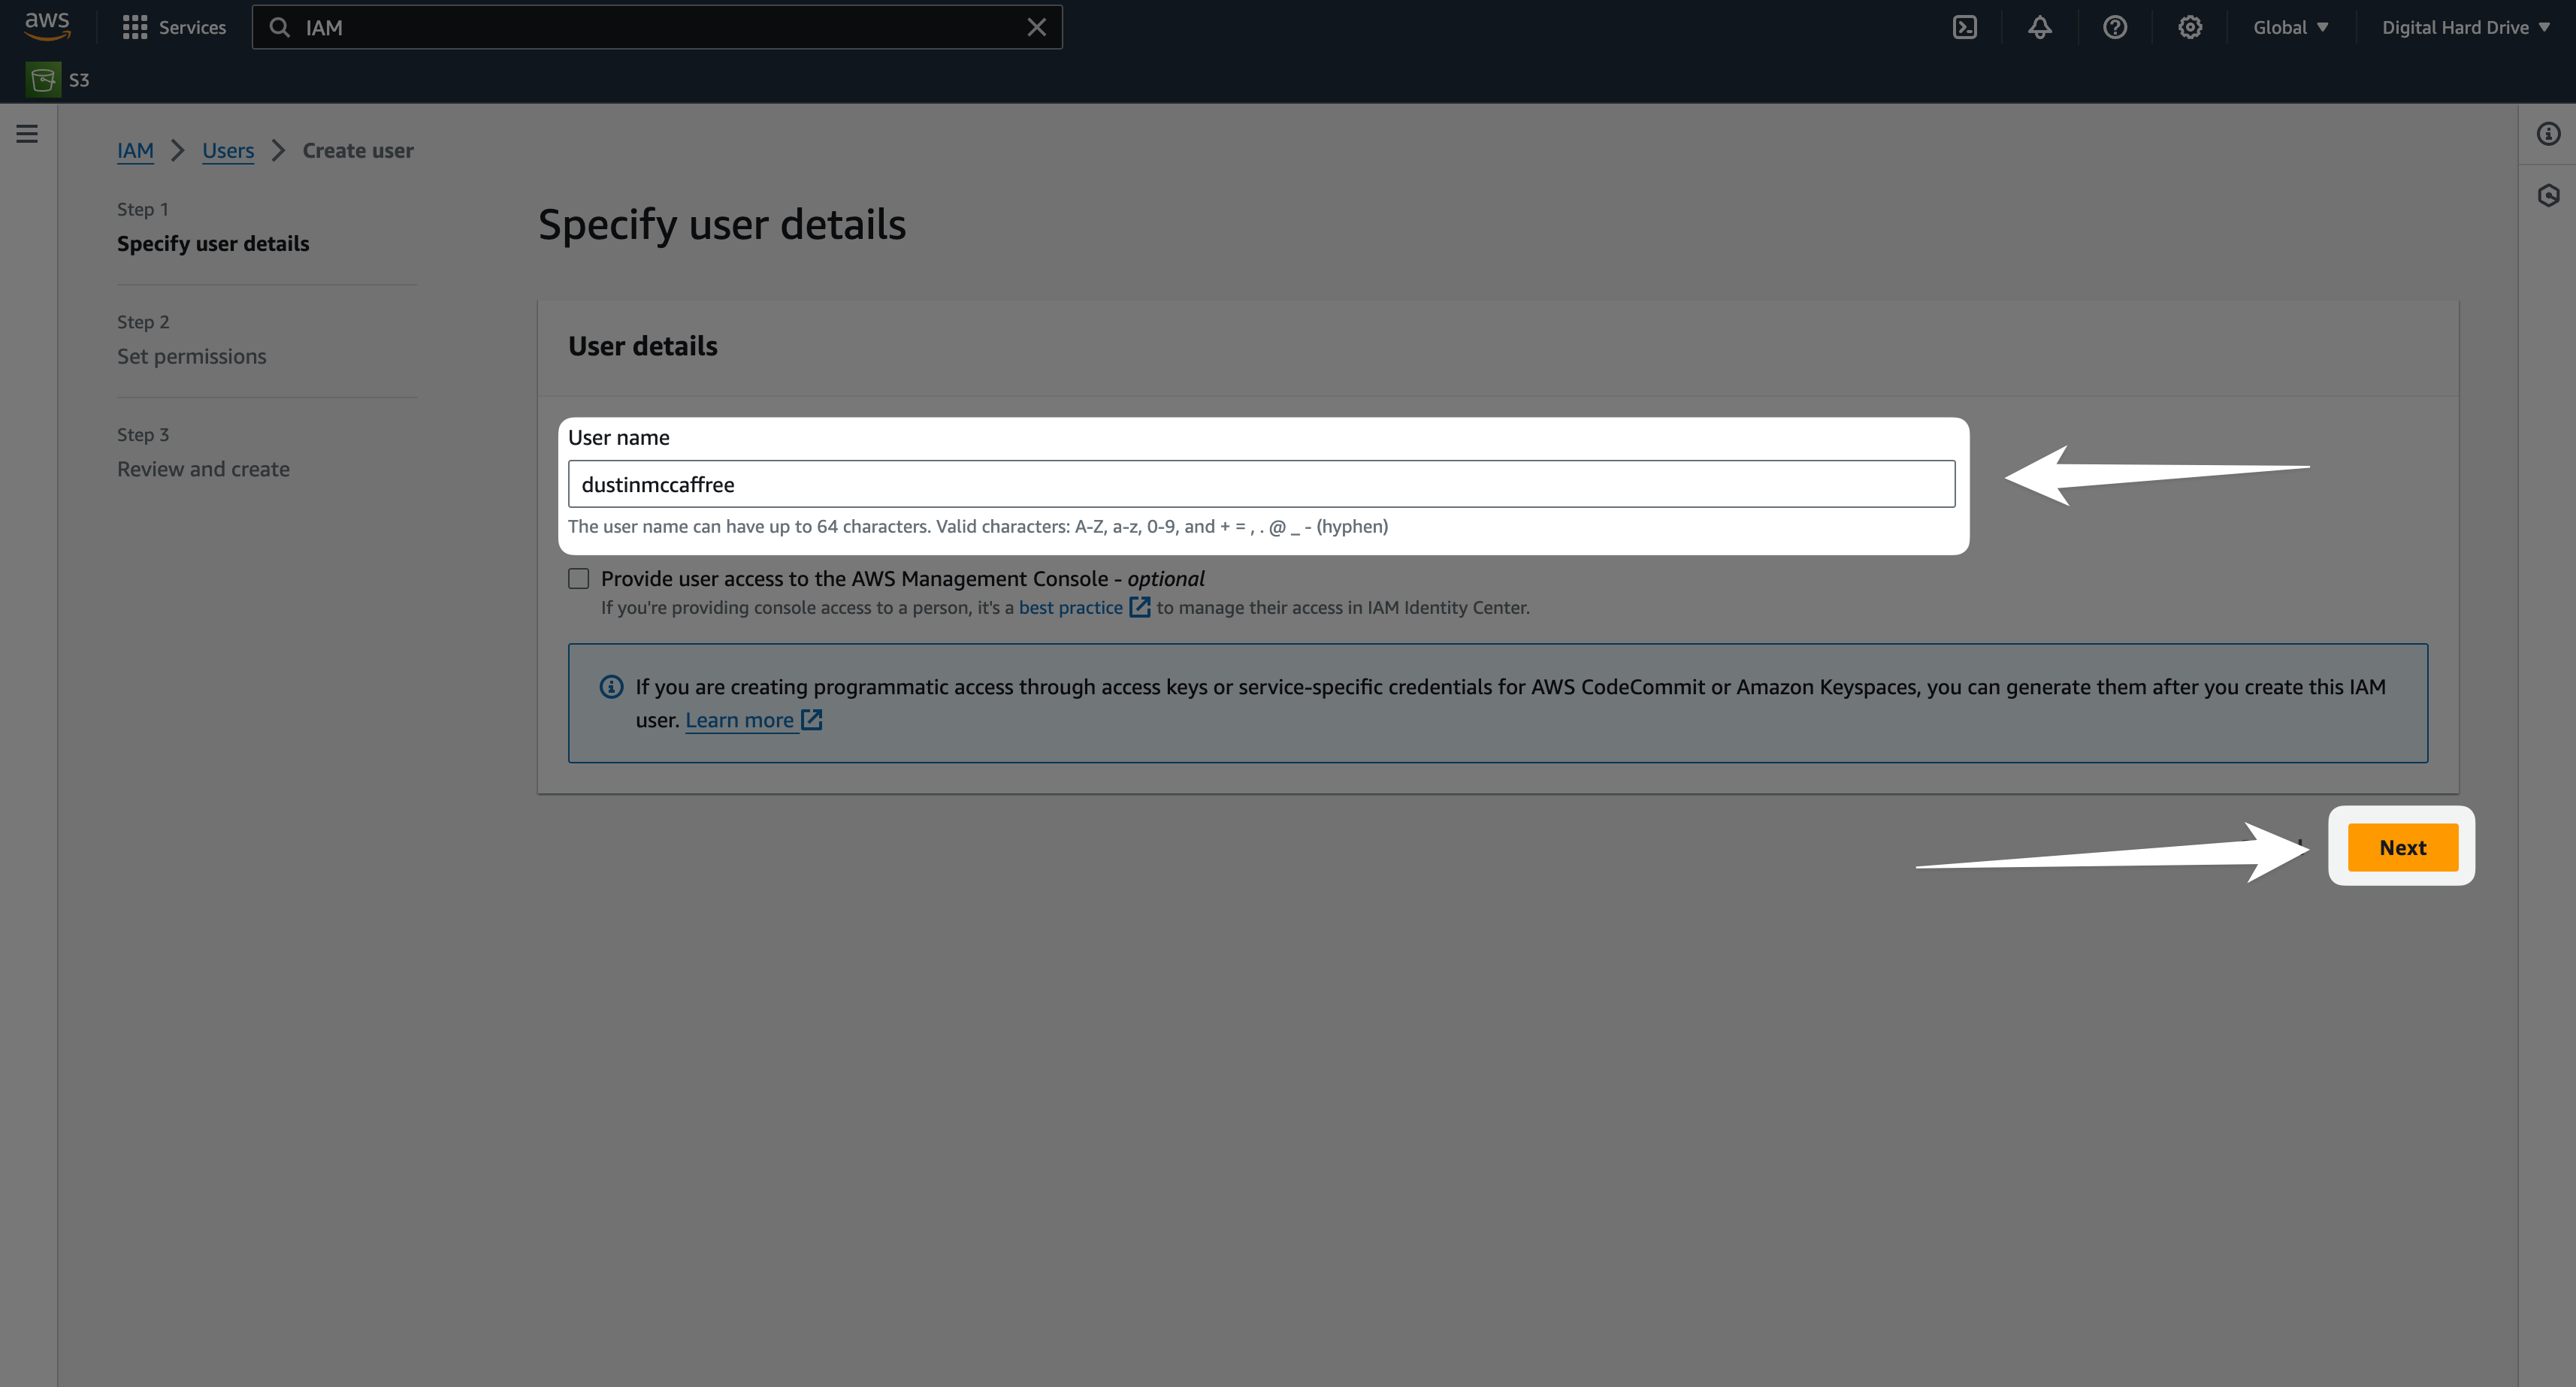This screenshot has width=2576, height=1387.
Task: Expand the left hamburger navigation menu
Action: coord(27,134)
